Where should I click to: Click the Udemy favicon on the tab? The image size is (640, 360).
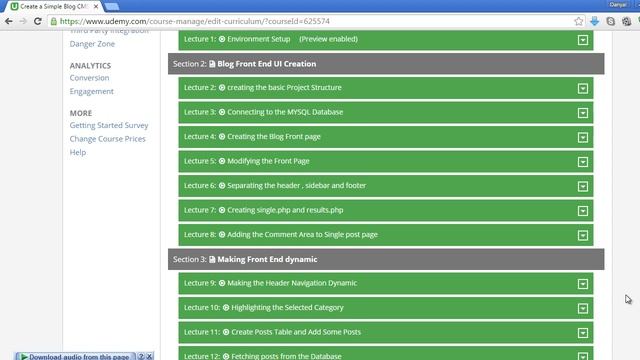(15, 7)
